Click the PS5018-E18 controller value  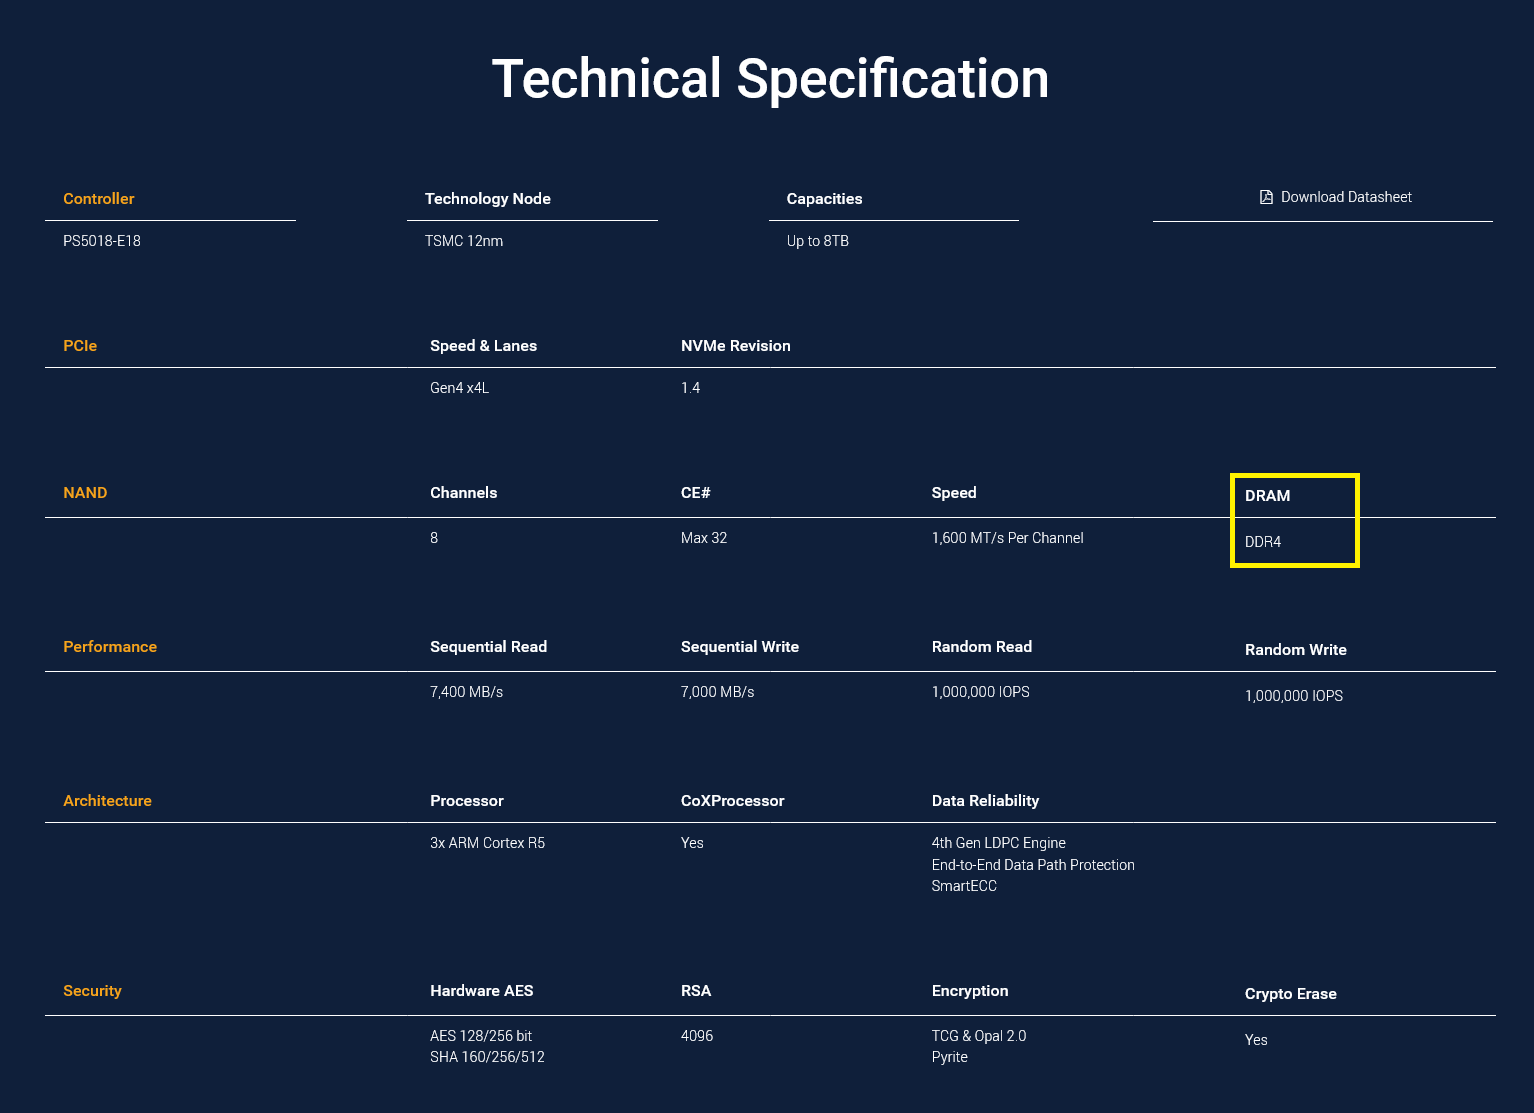tap(102, 241)
